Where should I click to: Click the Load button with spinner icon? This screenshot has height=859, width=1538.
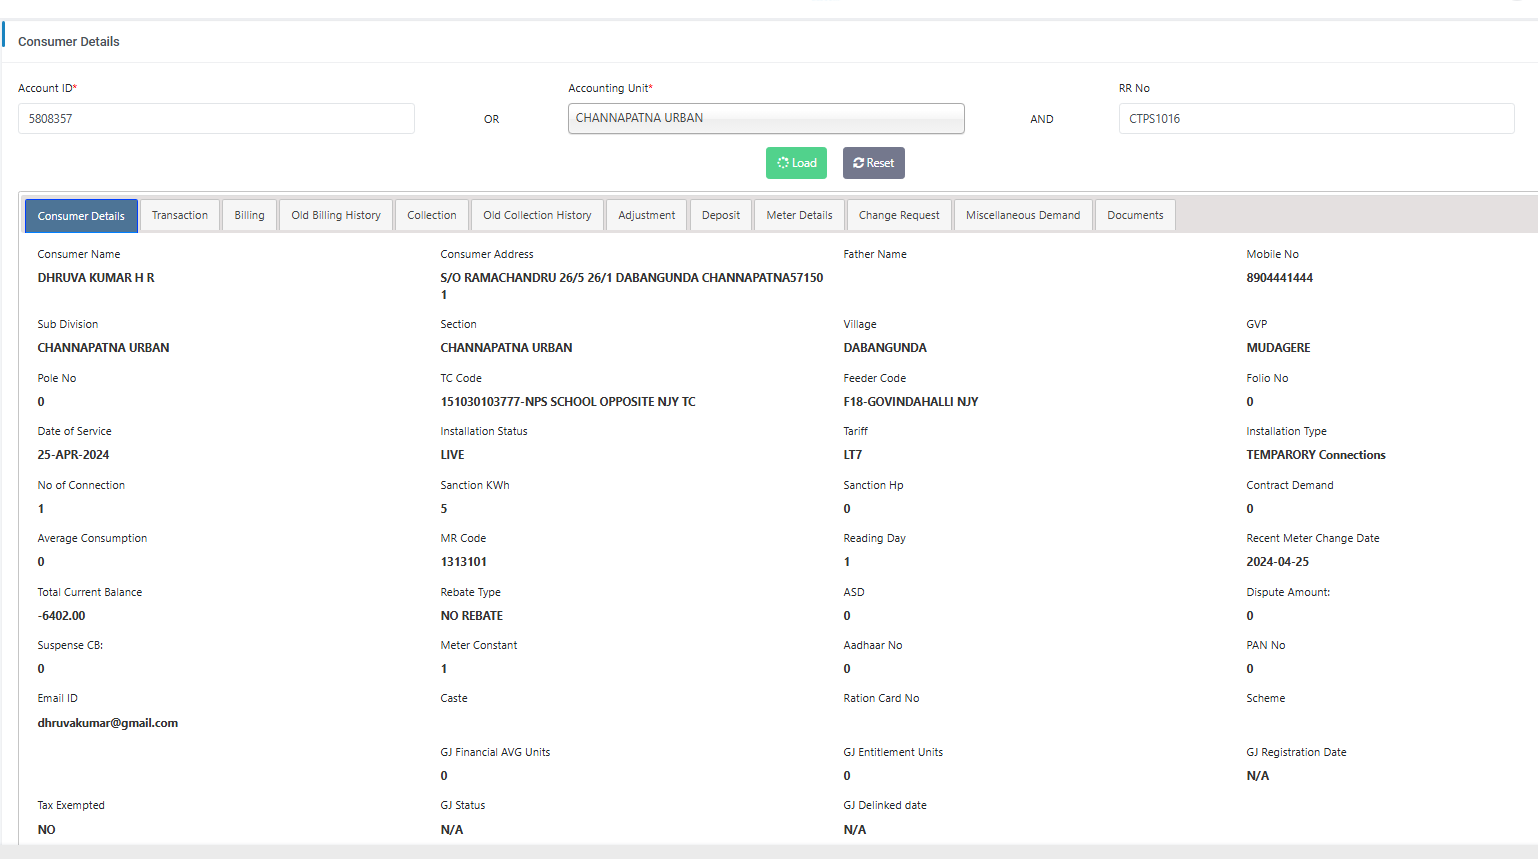click(x=796, y=163)
